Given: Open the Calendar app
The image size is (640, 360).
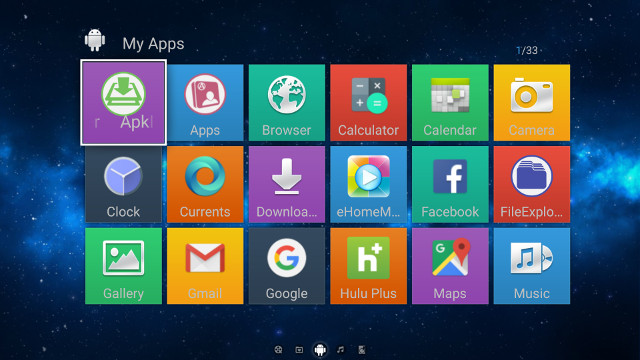Looking at the screenshot, I should (450, 102).
